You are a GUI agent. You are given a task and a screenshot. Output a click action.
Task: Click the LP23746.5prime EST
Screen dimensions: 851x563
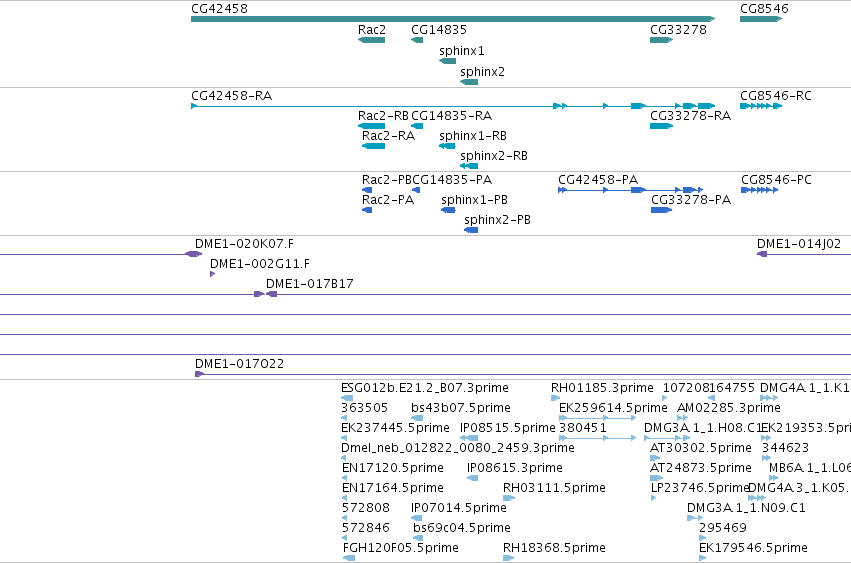point(653,498)
